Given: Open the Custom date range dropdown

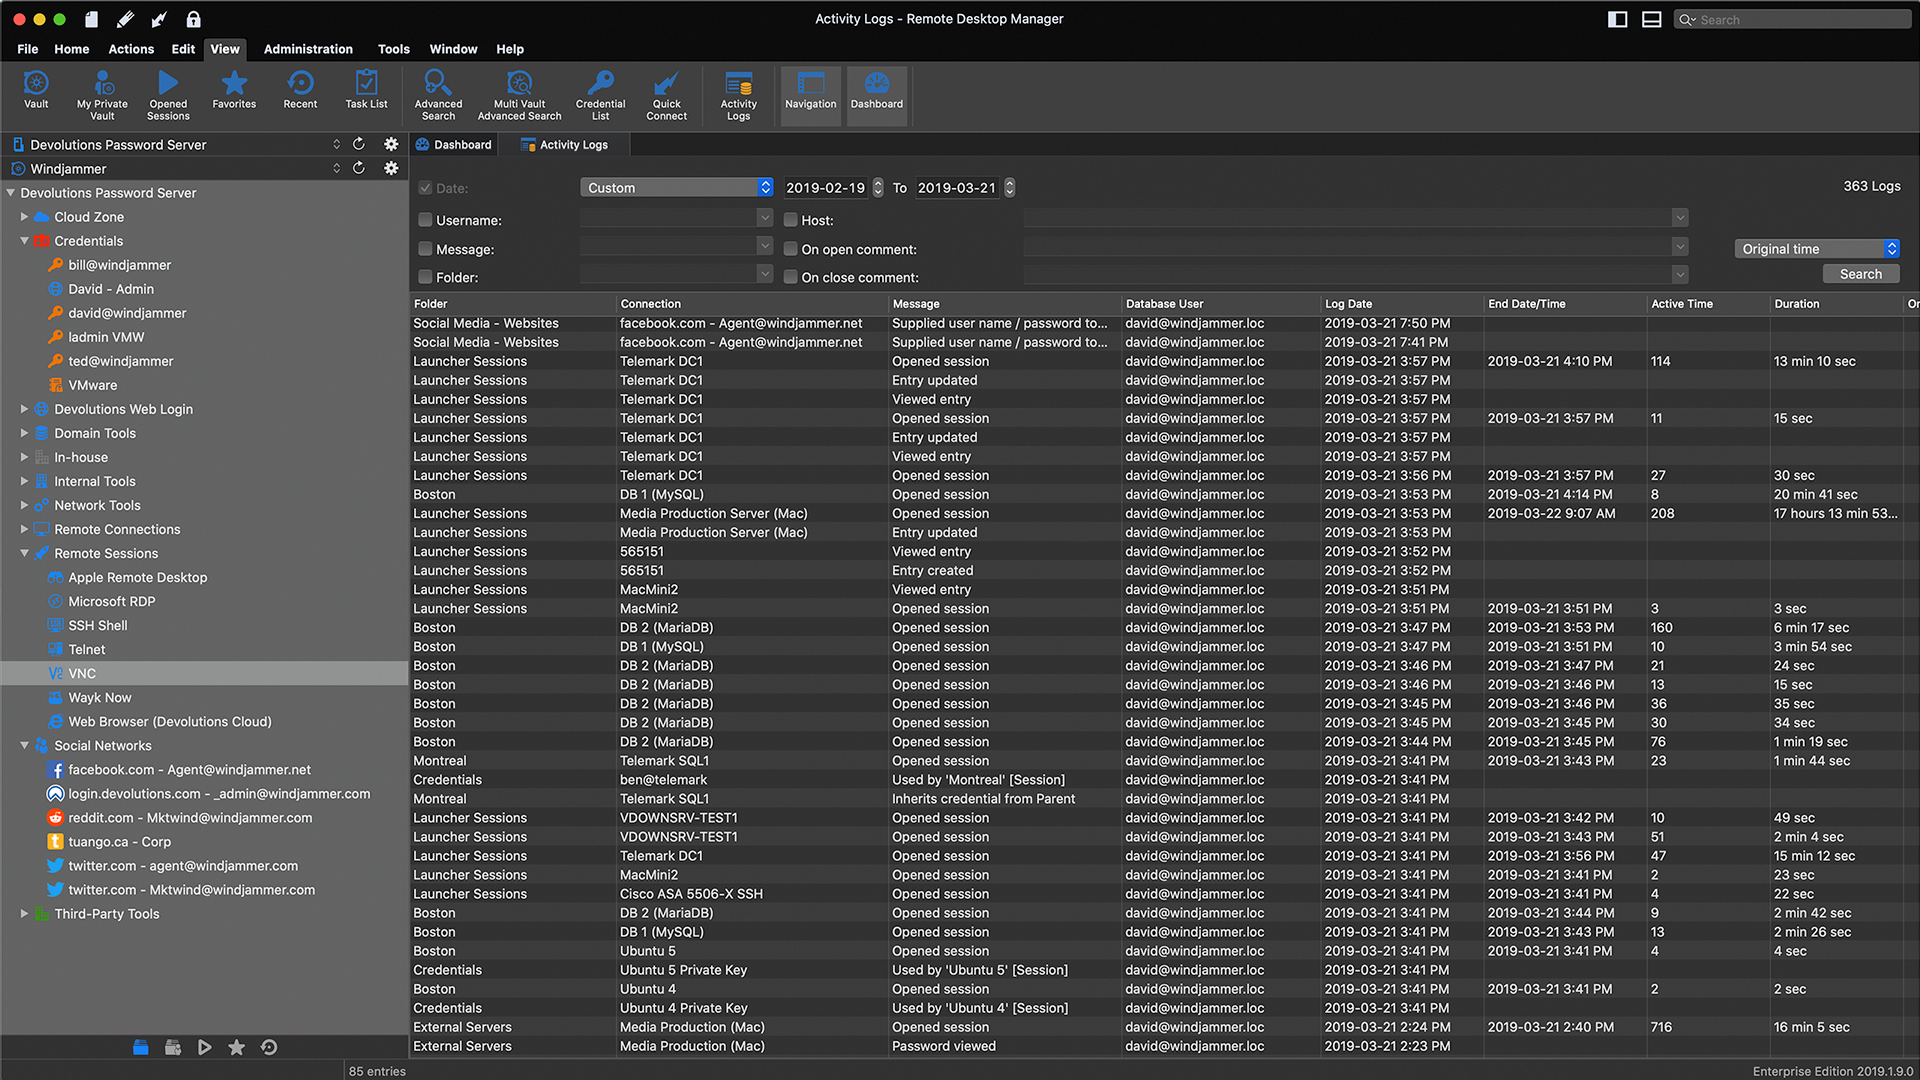Looking at the screenshot, I should click(x=677, y=187).
